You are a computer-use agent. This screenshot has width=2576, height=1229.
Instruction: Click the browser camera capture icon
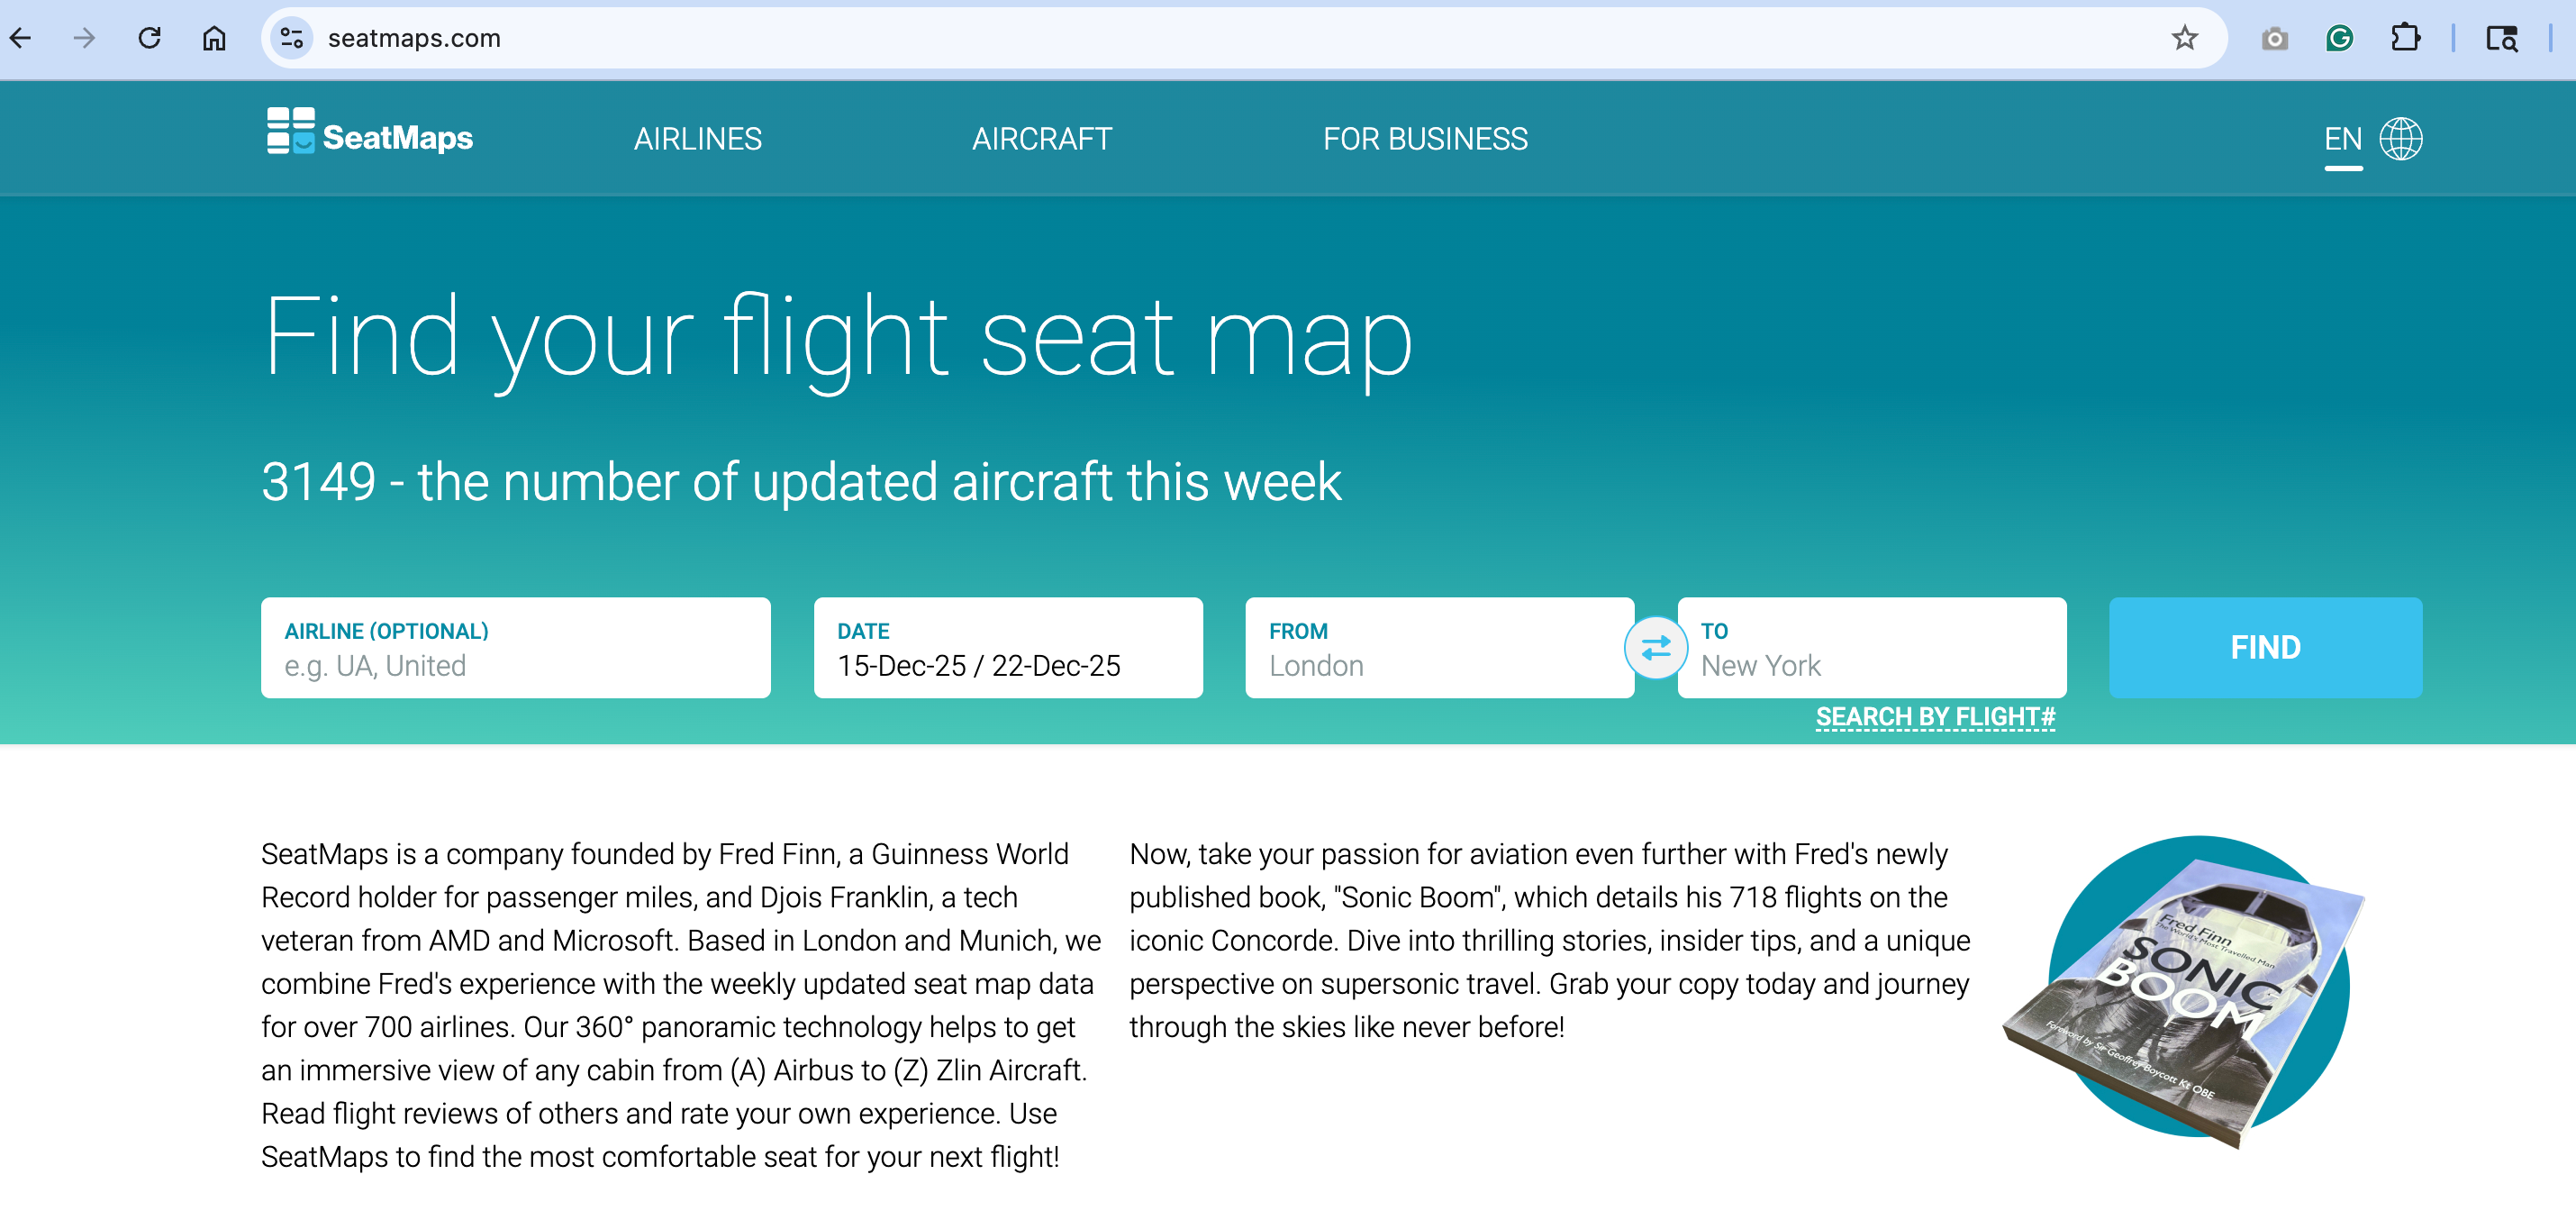[x=2274, y=38]
